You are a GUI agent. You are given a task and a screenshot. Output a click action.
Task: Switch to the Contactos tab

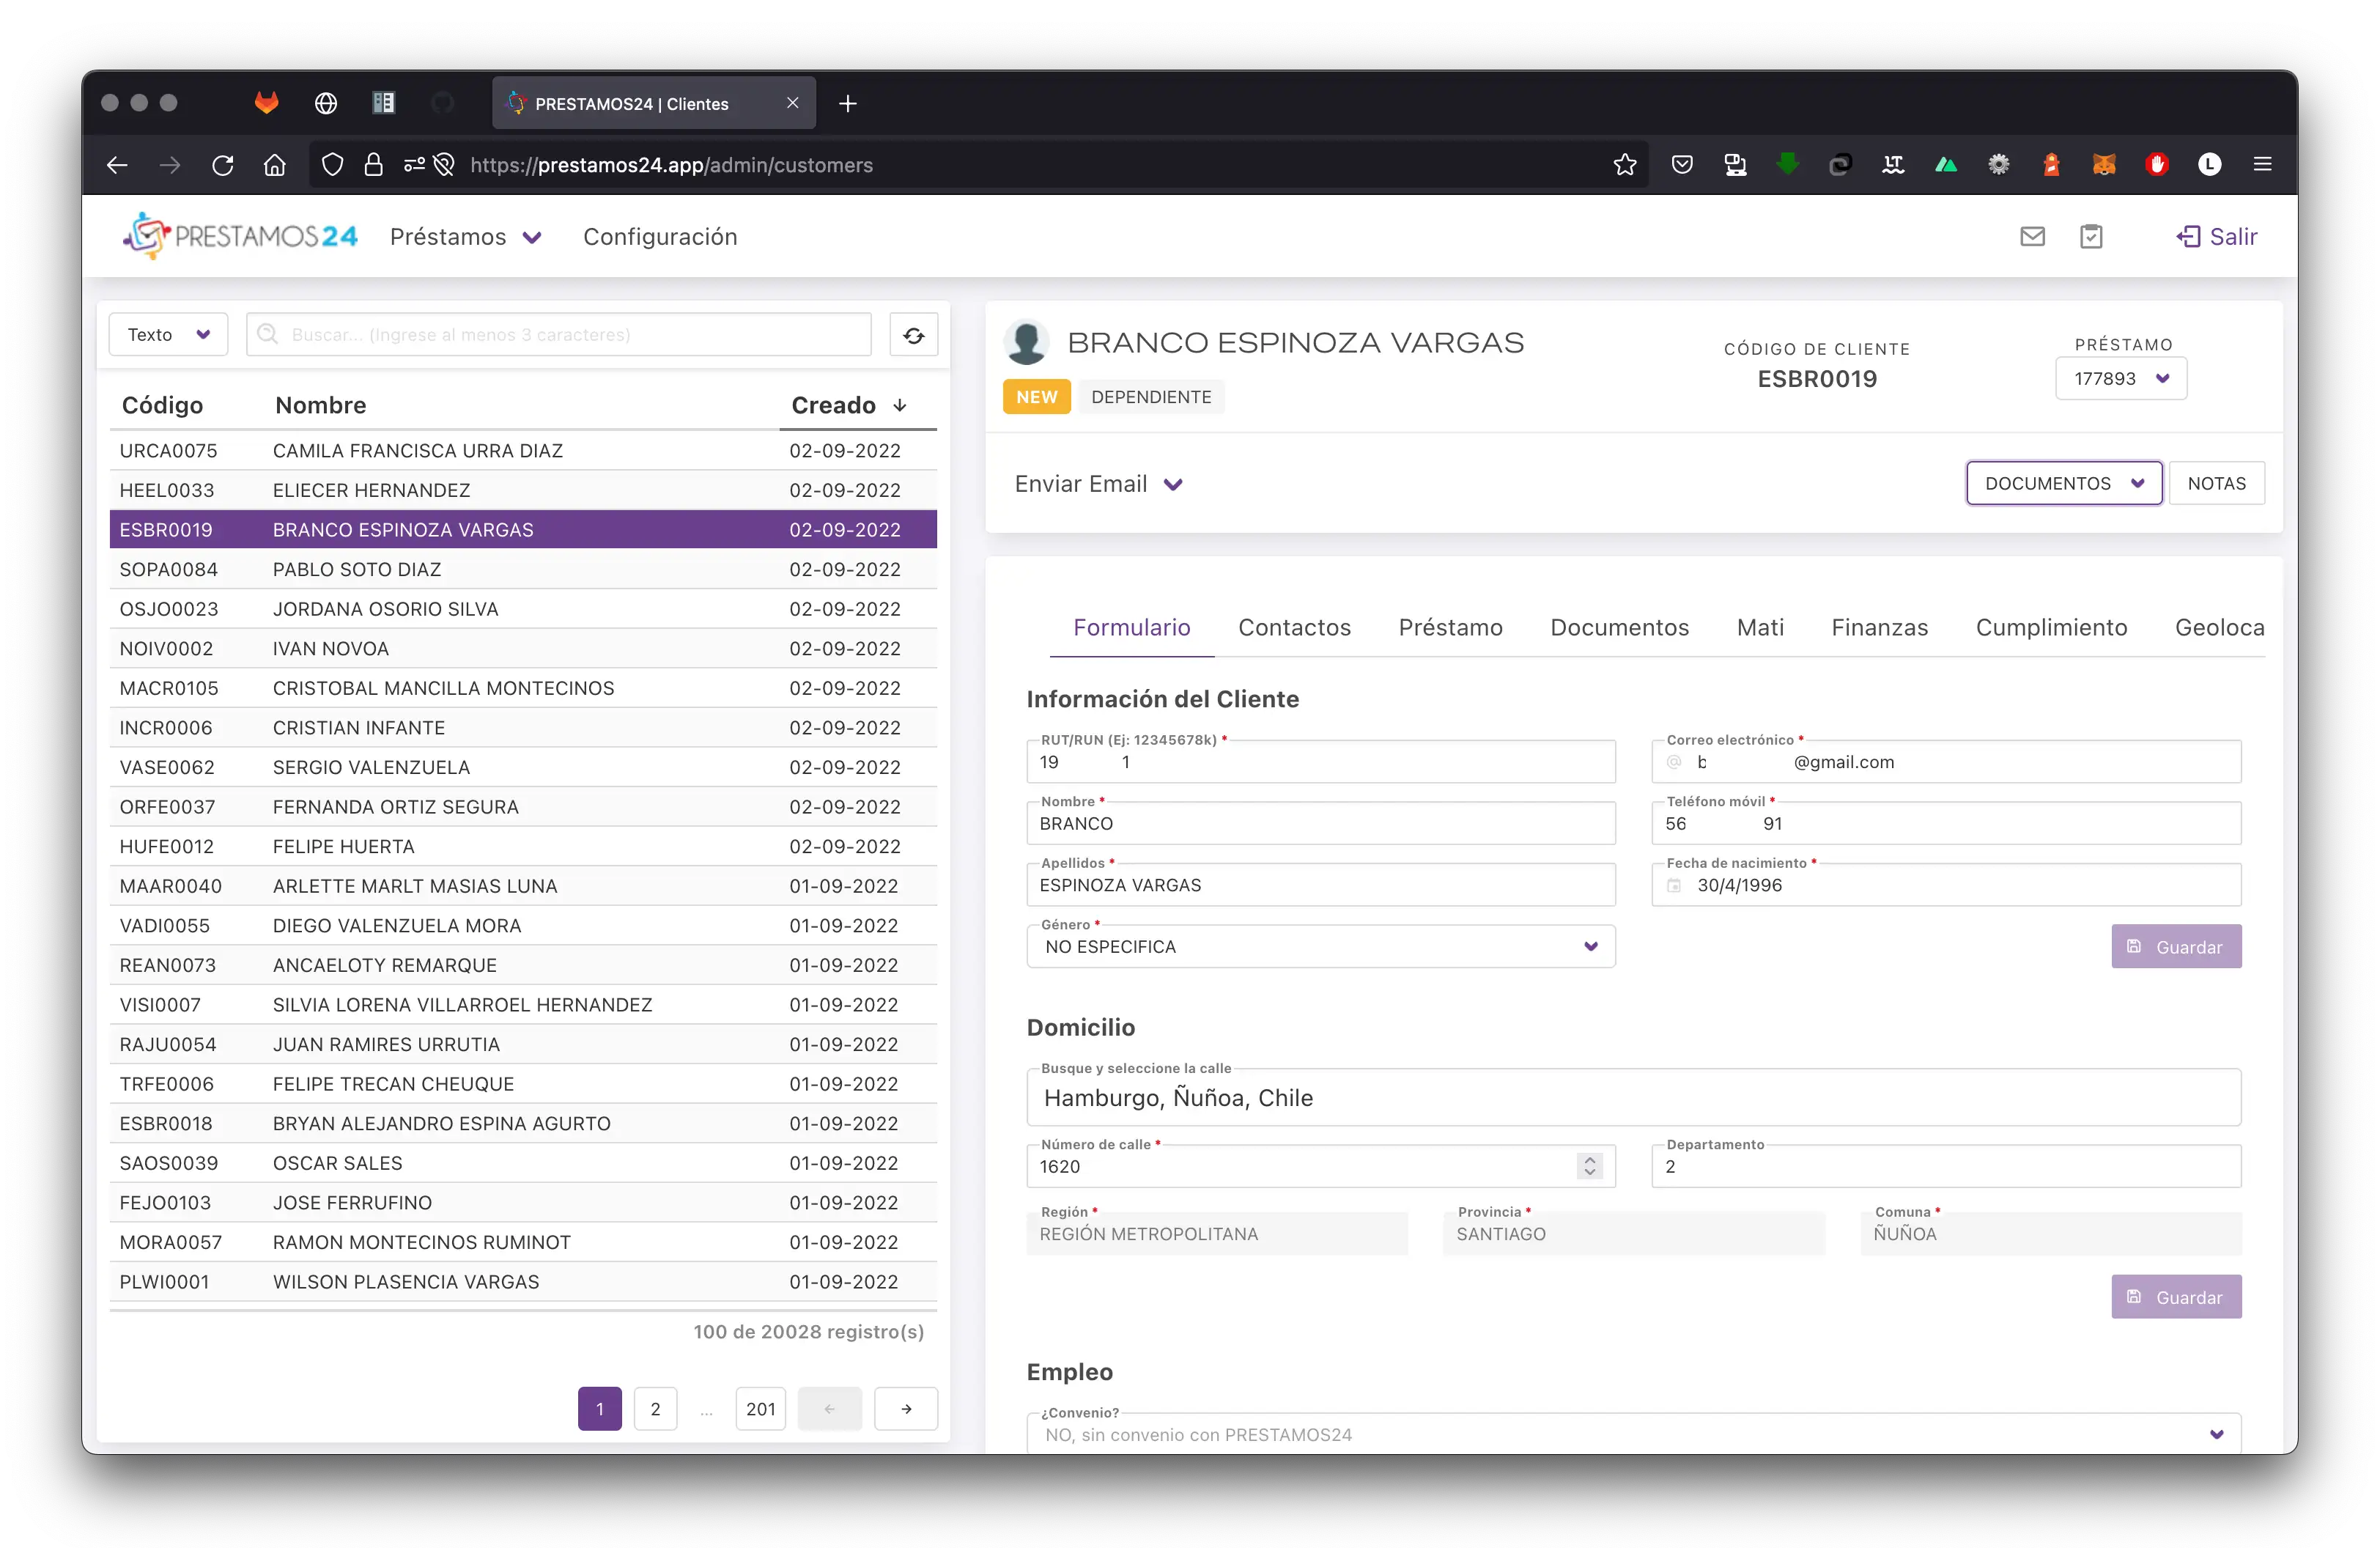pyautogui.click(x=1294, y=628)
